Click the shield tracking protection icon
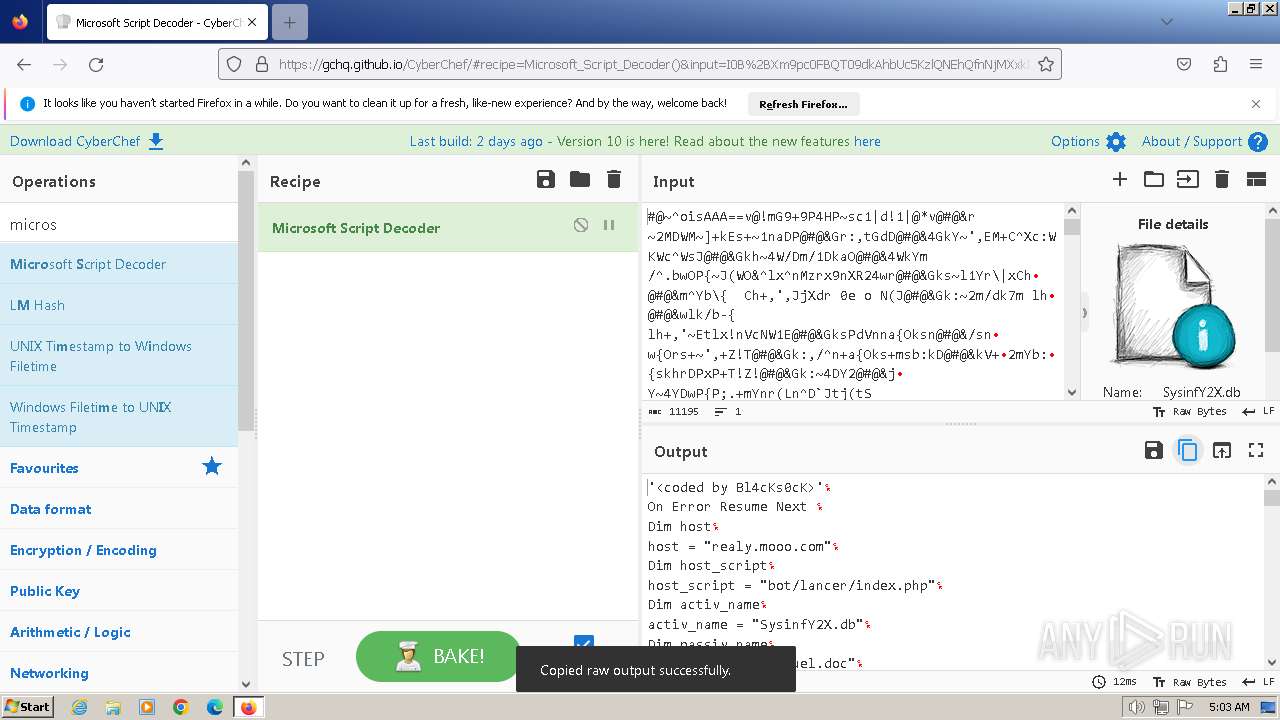The height and width of the screenshot is (720, 1280). tap(234, 64)
